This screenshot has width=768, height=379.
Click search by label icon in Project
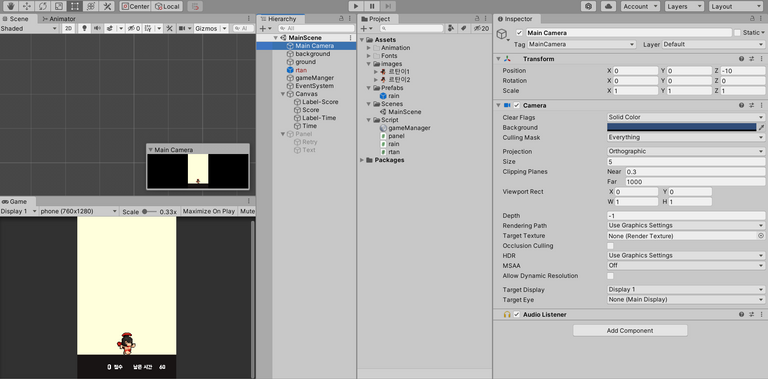point(463,29)
